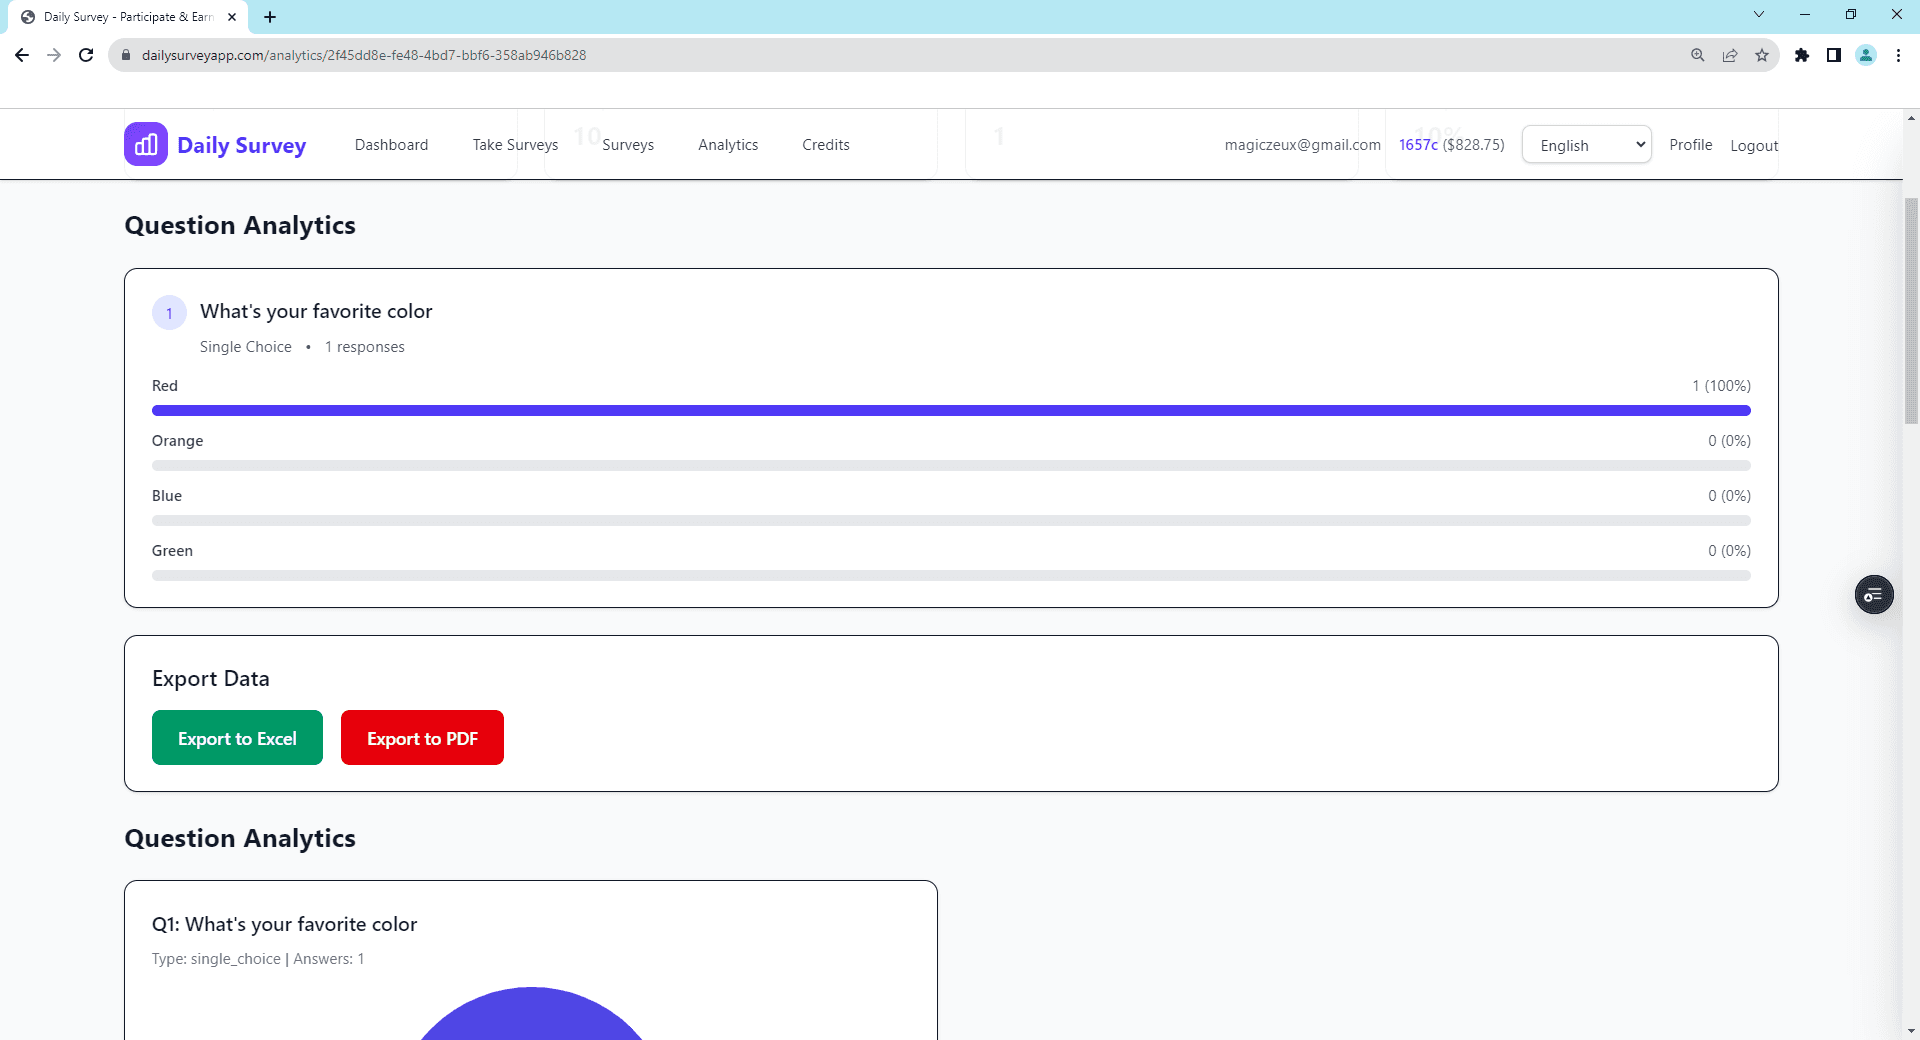Click the Export to Excel button
Viewport: 1920px width, 1040px height.
pos(237,738)
